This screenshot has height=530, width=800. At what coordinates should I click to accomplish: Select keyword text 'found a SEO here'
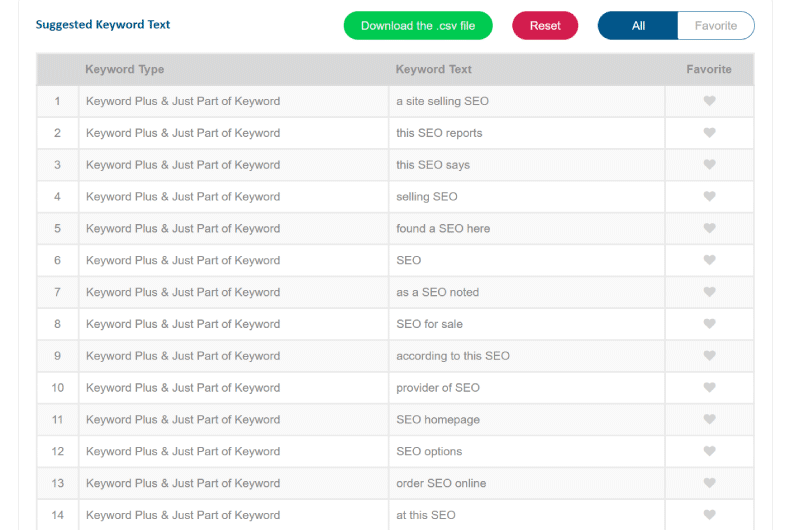click(443, 228)
